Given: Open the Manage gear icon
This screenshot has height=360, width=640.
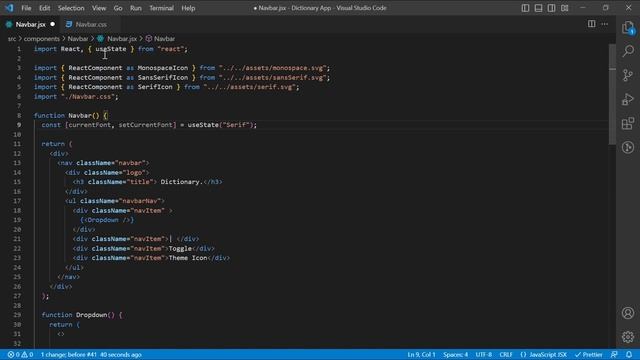Looking at the screenshot, I should pyautogui.click(x=628, y=337).
